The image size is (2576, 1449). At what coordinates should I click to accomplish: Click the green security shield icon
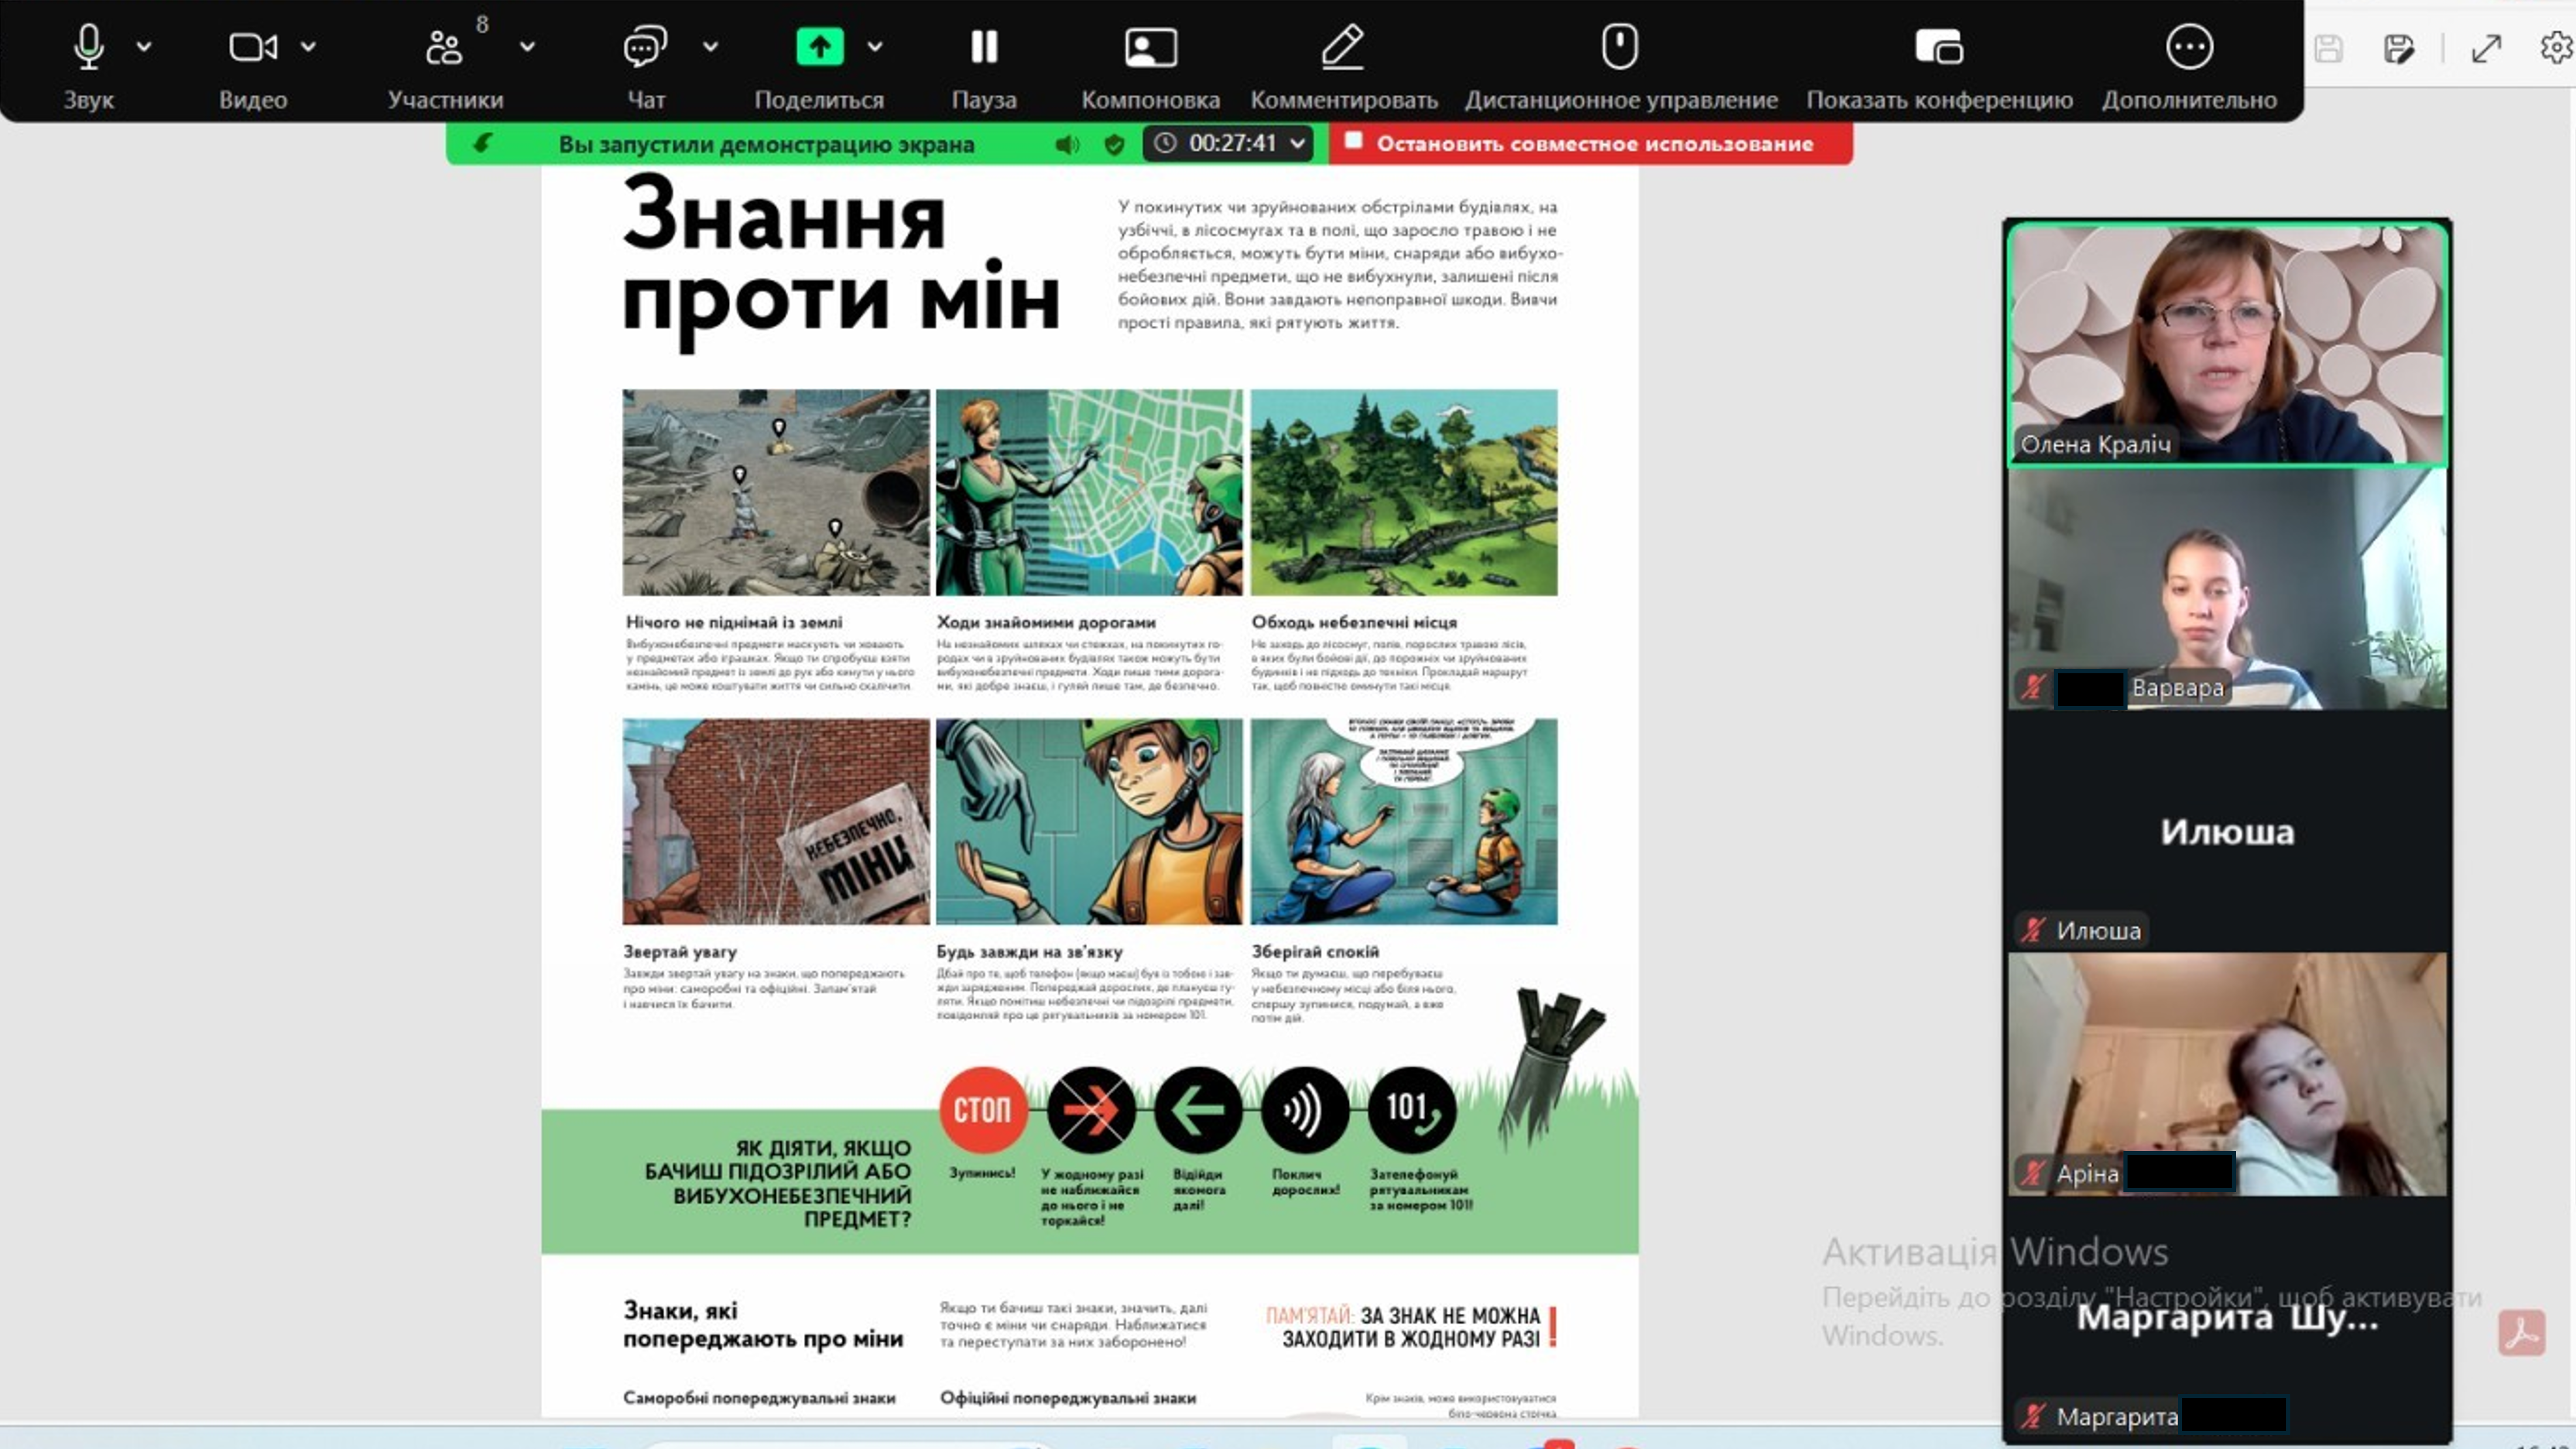tap(1114, 144)
